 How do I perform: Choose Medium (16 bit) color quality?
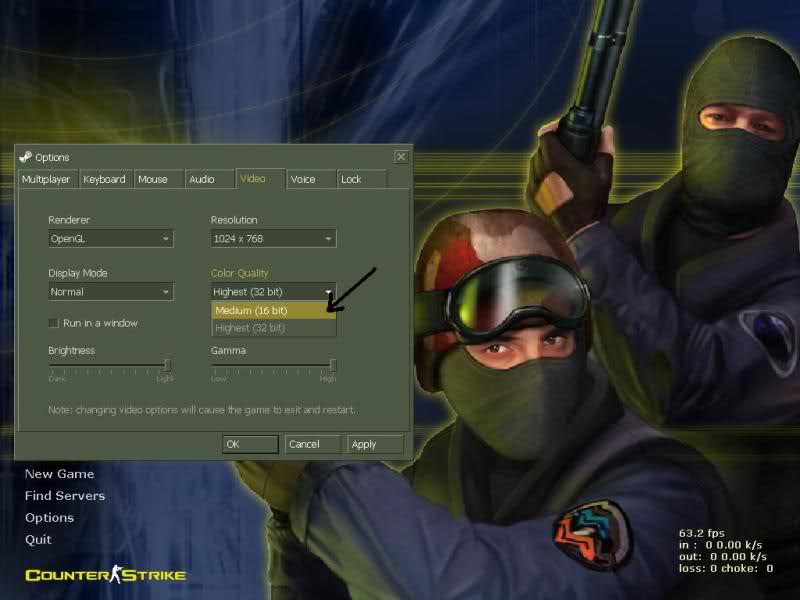point(273,310)
